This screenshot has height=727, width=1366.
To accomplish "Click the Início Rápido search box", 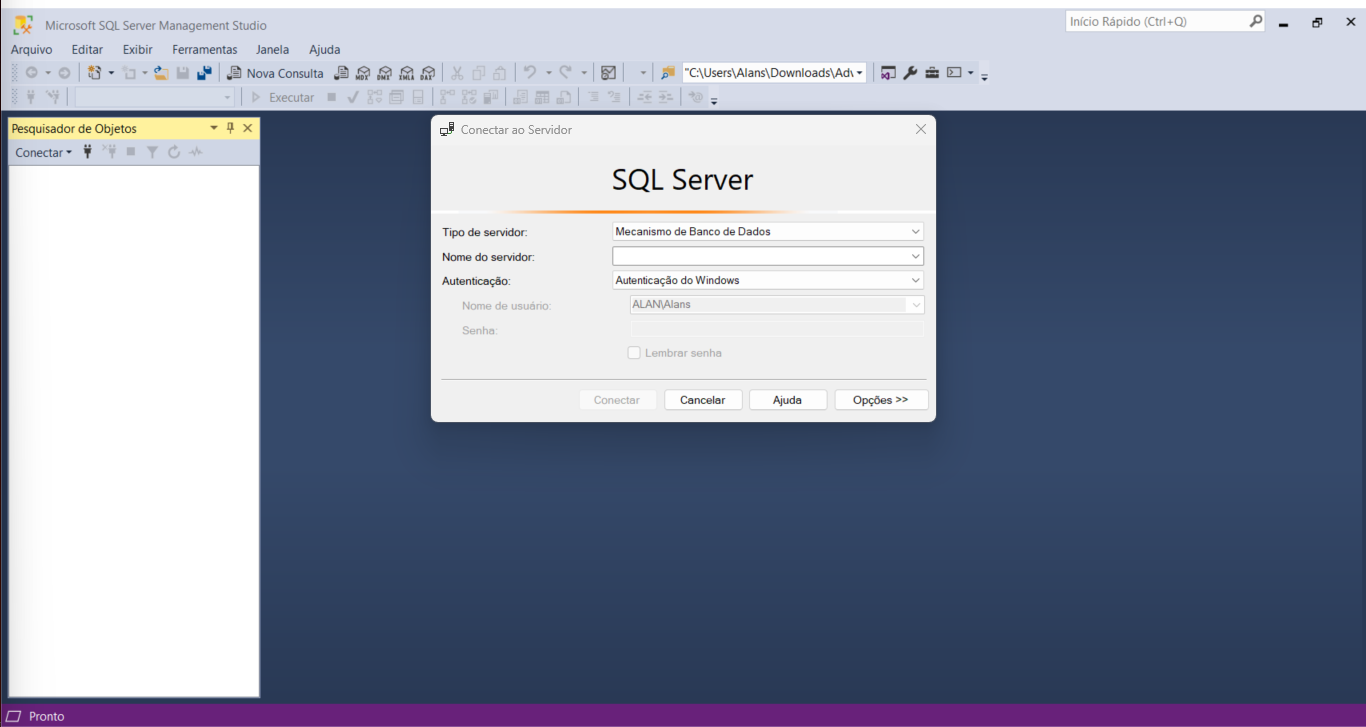I will pyautogui.click(x=1165, y=21).
